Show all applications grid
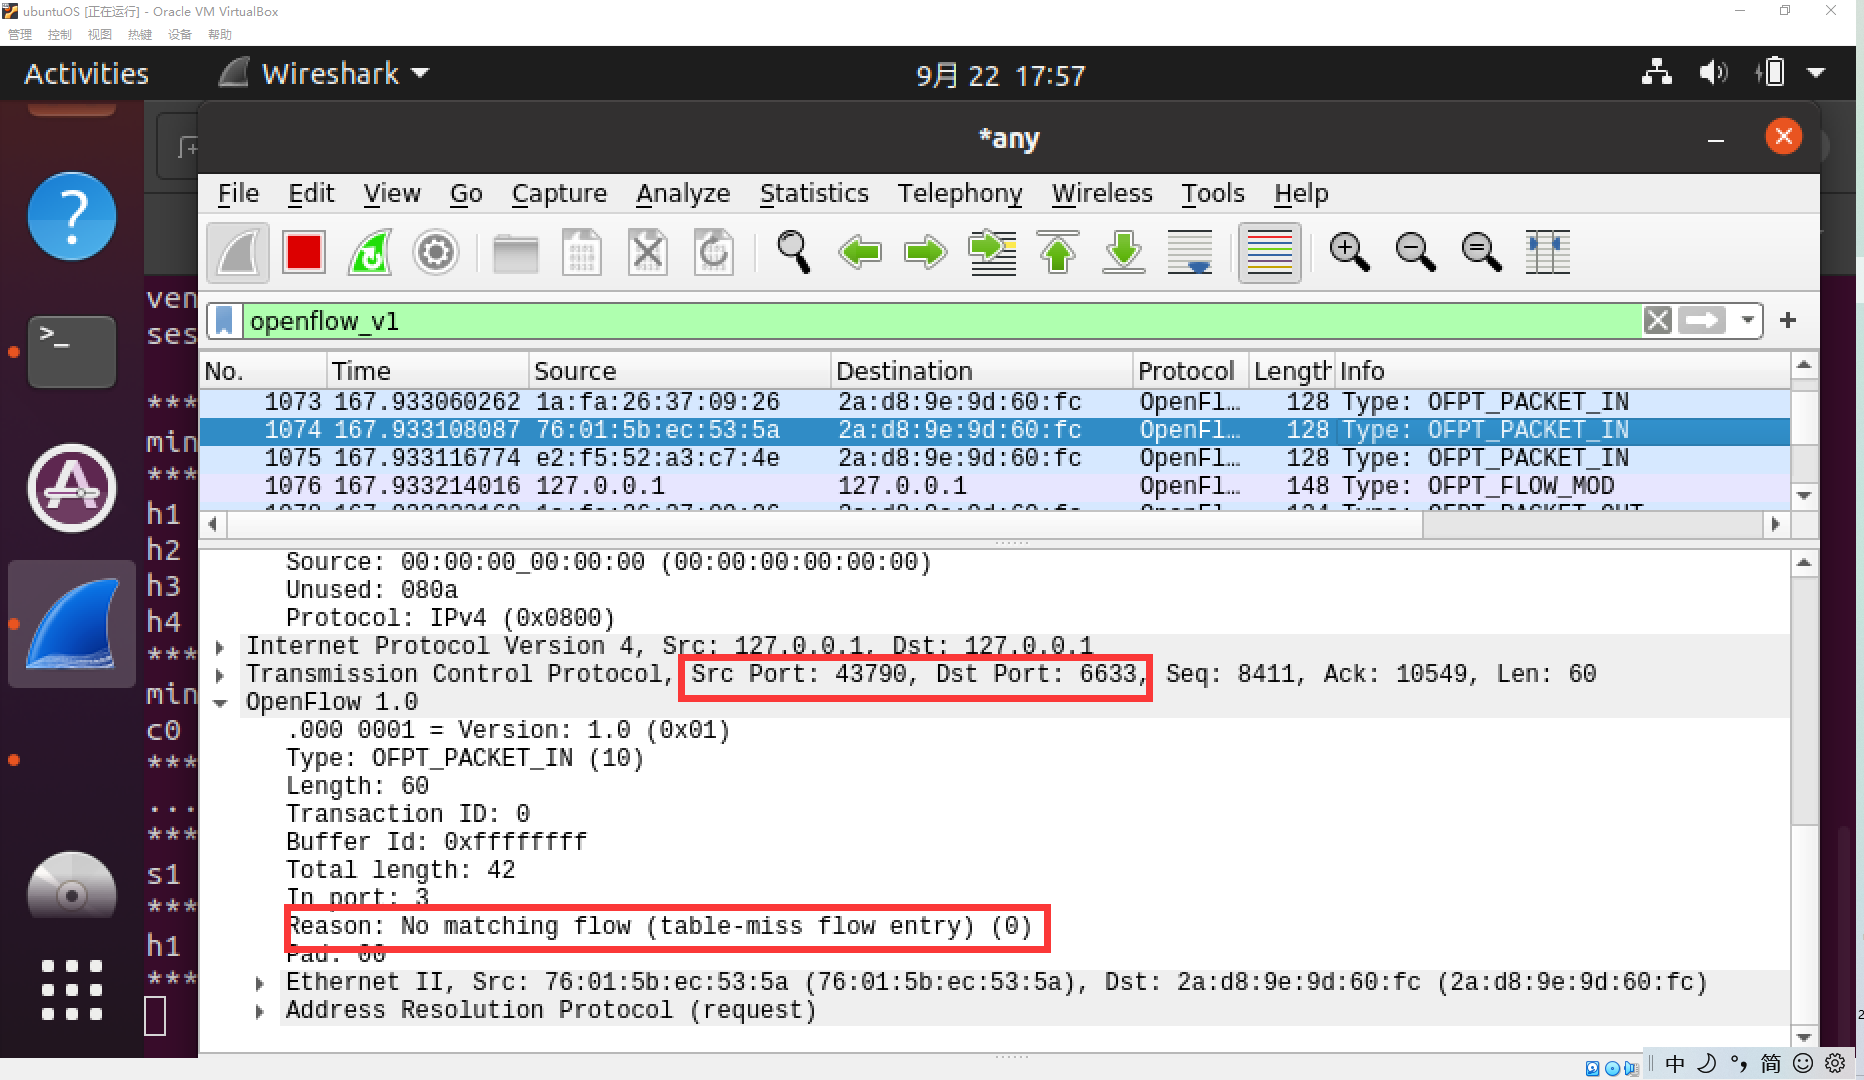Viewport: 1864px width, 1080px height. (x=72, y=990)
